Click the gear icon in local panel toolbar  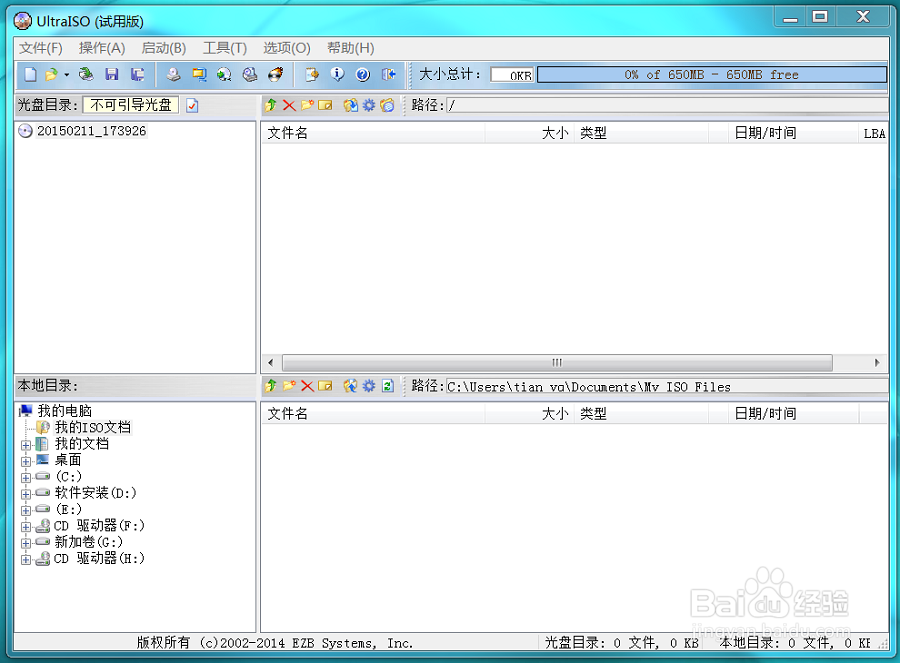[x=369, y=386]
